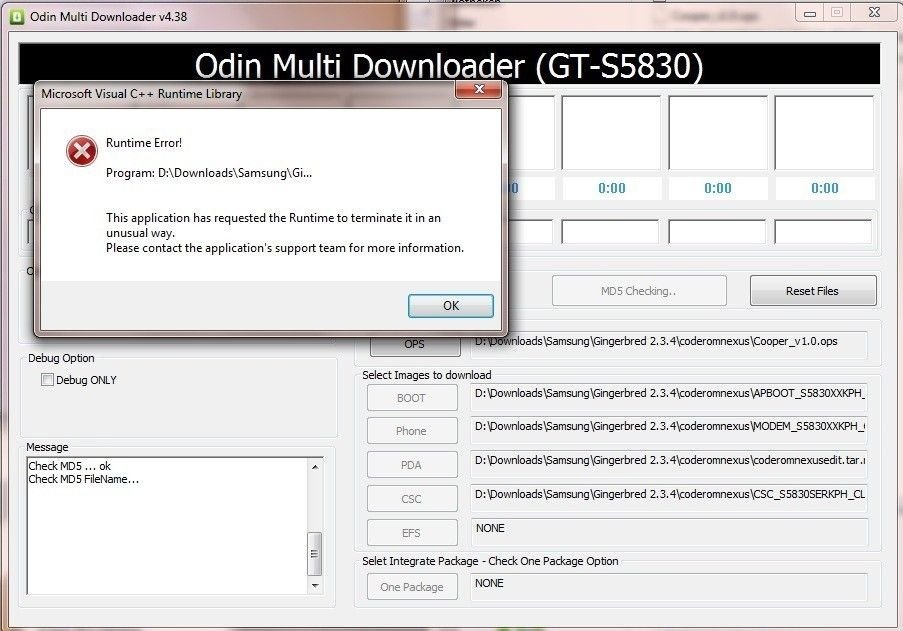Viewport: 903px width, 631px height.
Task: Click the "Please contact the application's support team" line
Action: tap(285, 248)
